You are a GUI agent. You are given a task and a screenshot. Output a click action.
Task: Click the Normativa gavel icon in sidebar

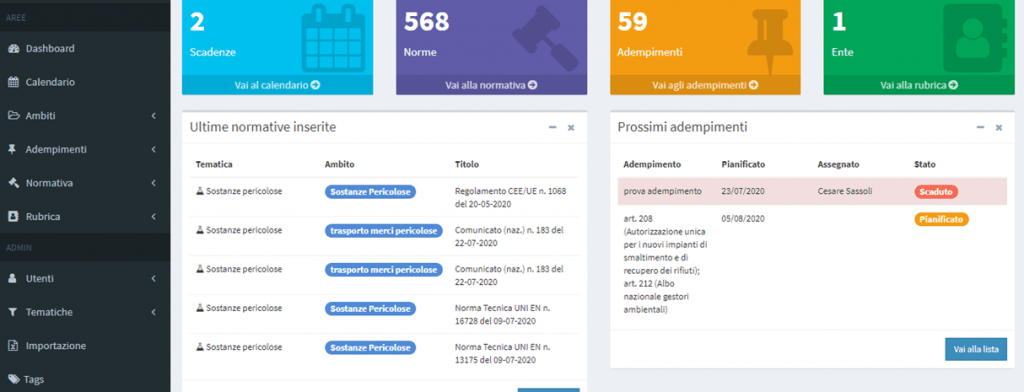pos(13,183)
